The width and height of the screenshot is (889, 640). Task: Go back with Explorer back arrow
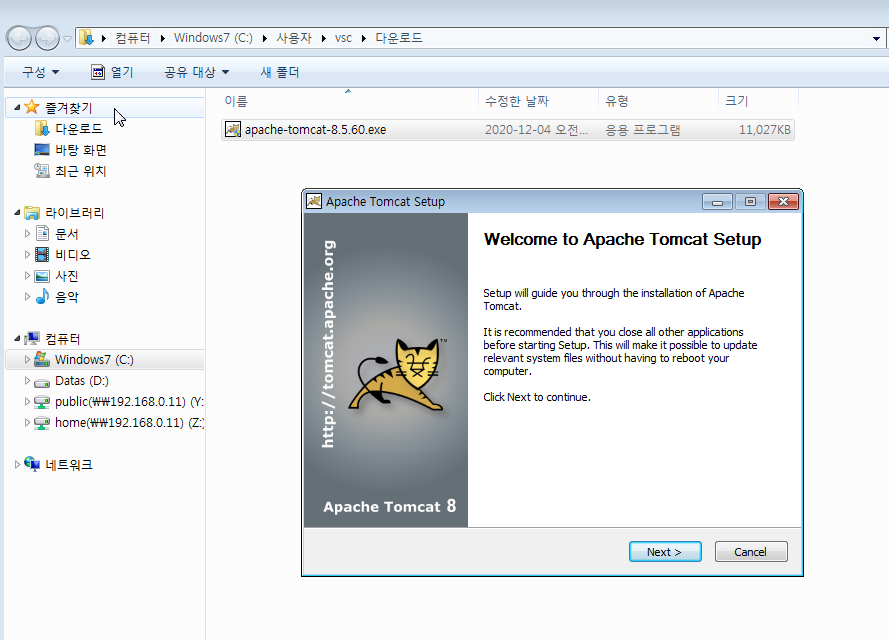coord(19,39)
